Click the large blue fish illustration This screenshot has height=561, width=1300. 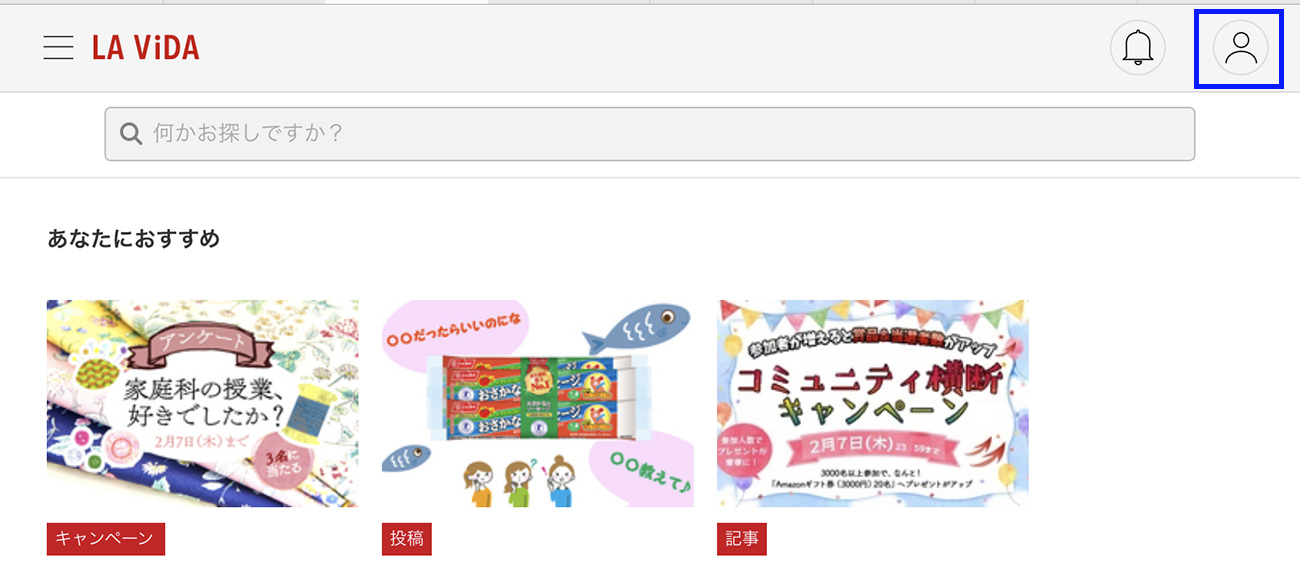coord(640,324)
